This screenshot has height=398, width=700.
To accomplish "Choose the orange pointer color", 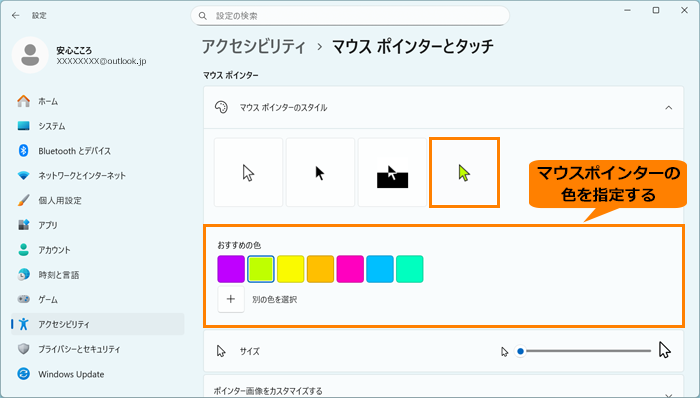I will (321, 269).
